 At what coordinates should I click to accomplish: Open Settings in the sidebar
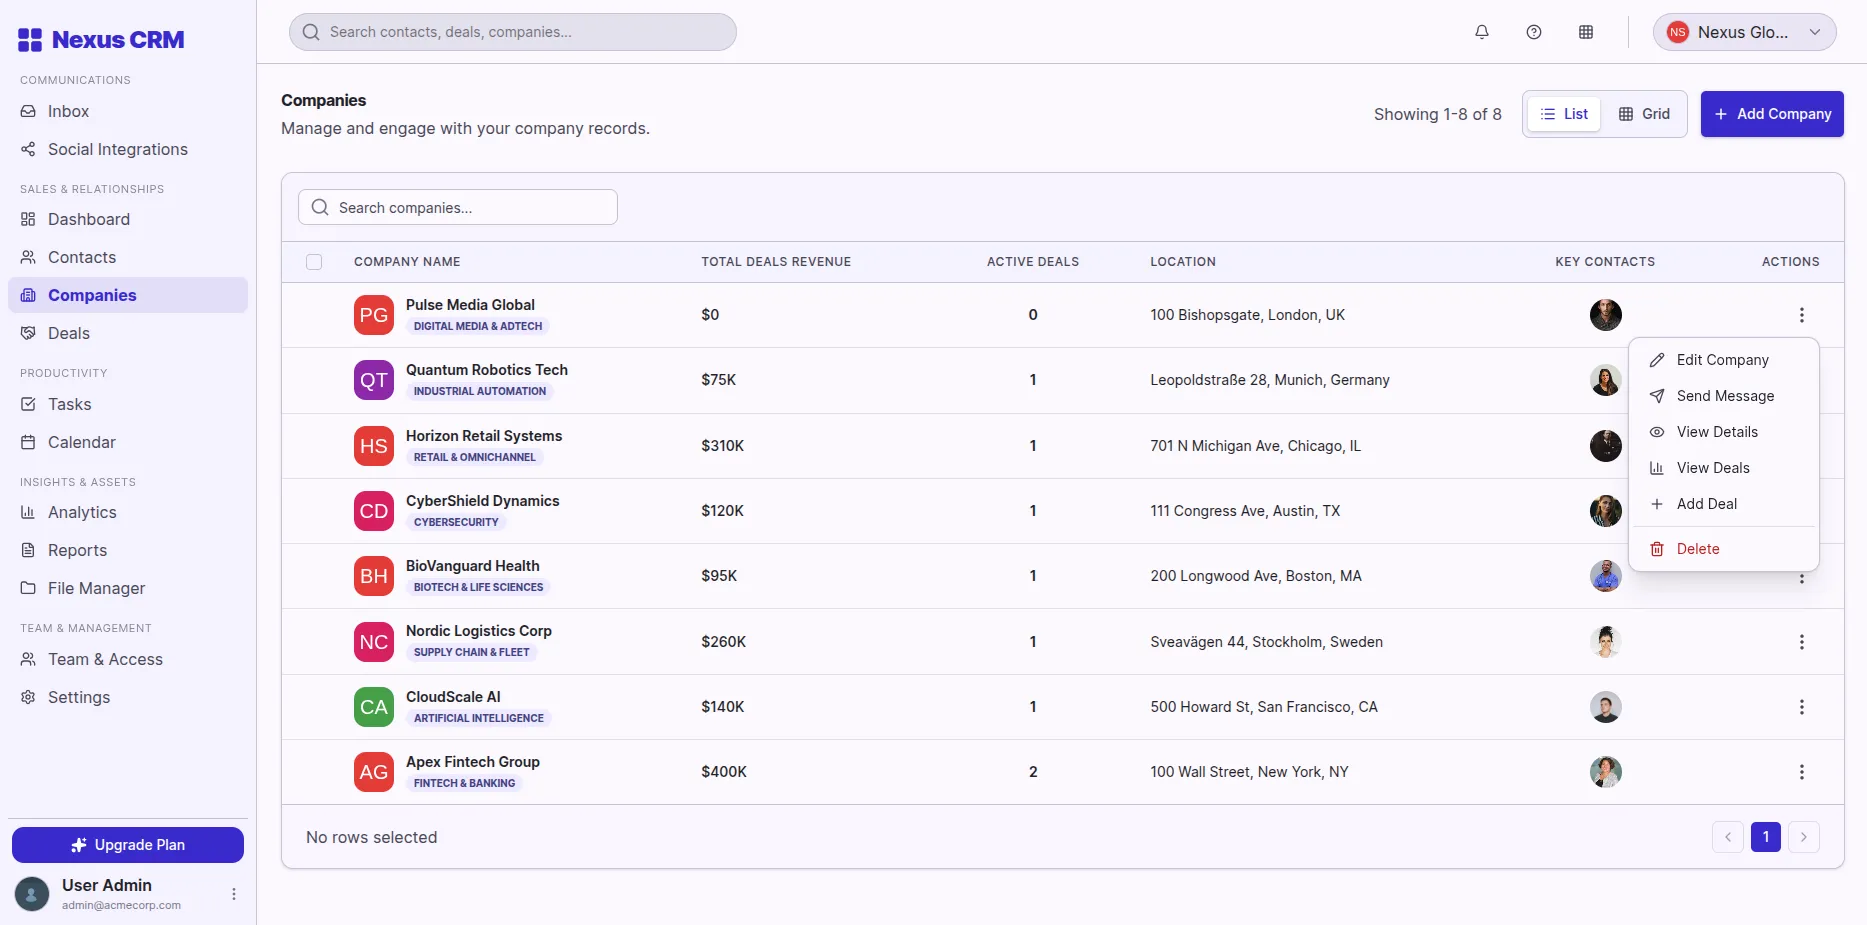point(128,697)
